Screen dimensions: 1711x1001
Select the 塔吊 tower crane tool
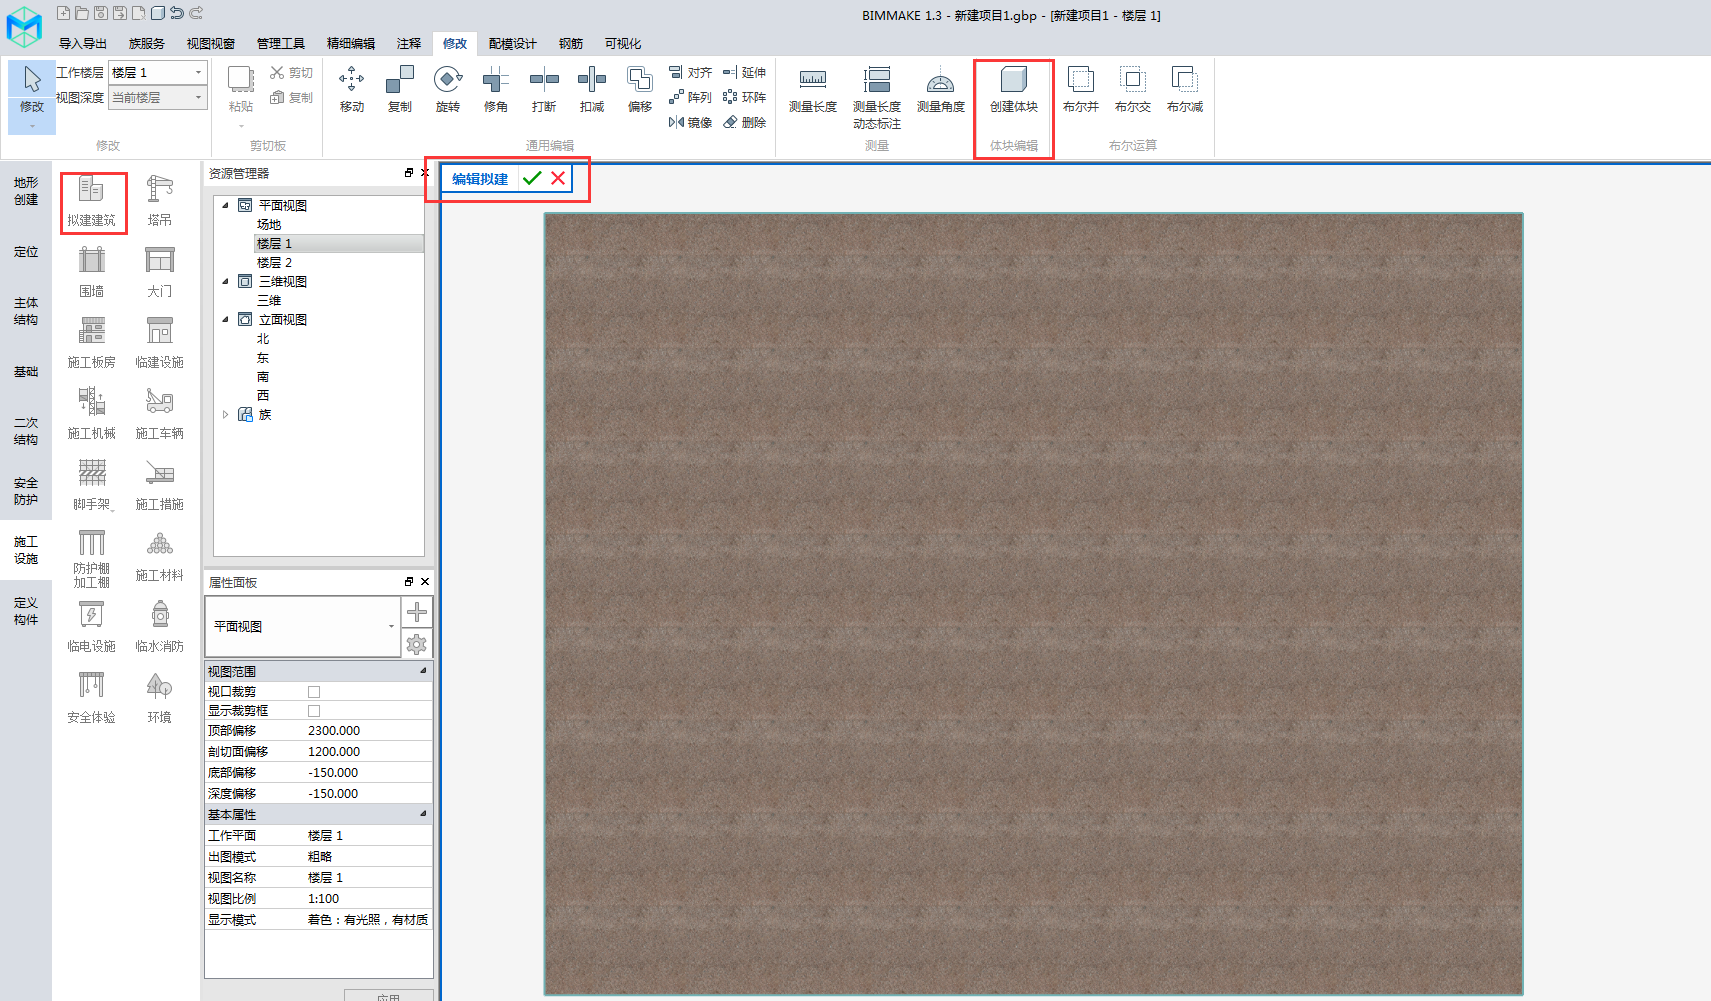pos(160,201)
